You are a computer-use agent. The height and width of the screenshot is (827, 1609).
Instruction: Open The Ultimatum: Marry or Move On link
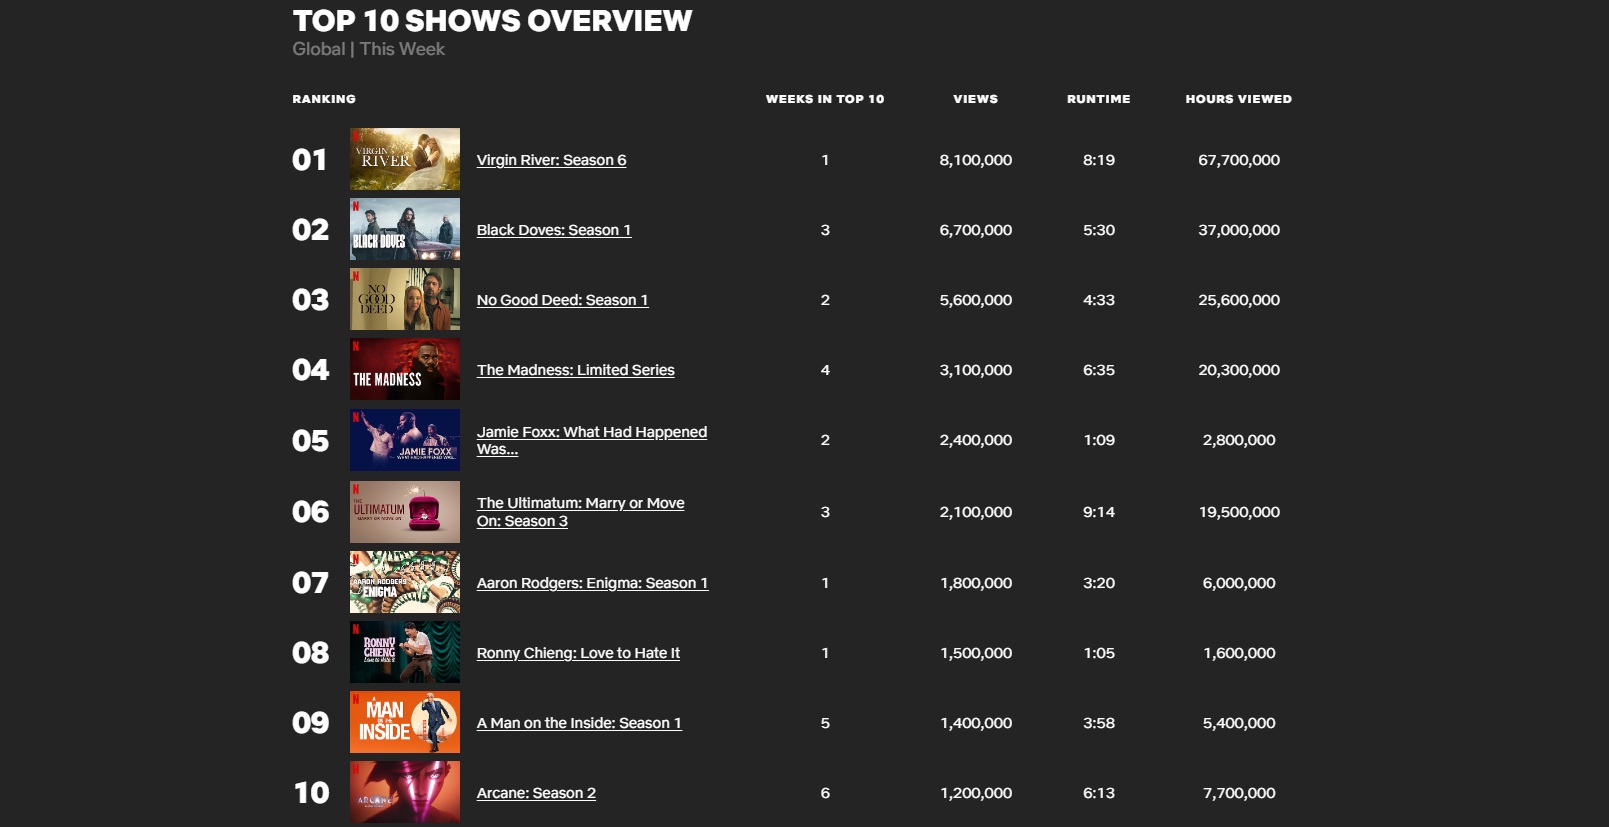pyautogui.click(x=580, y=512)
